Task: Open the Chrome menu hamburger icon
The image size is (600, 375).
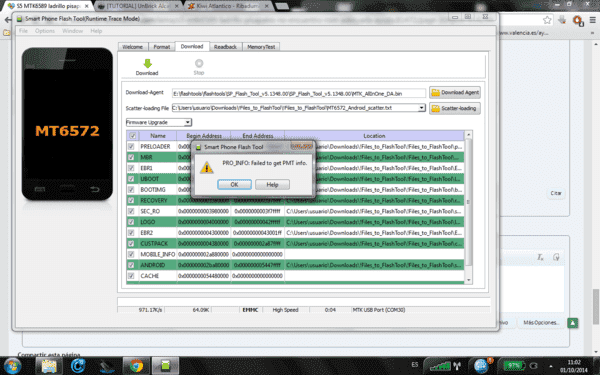Action: (x=592, y=20)
